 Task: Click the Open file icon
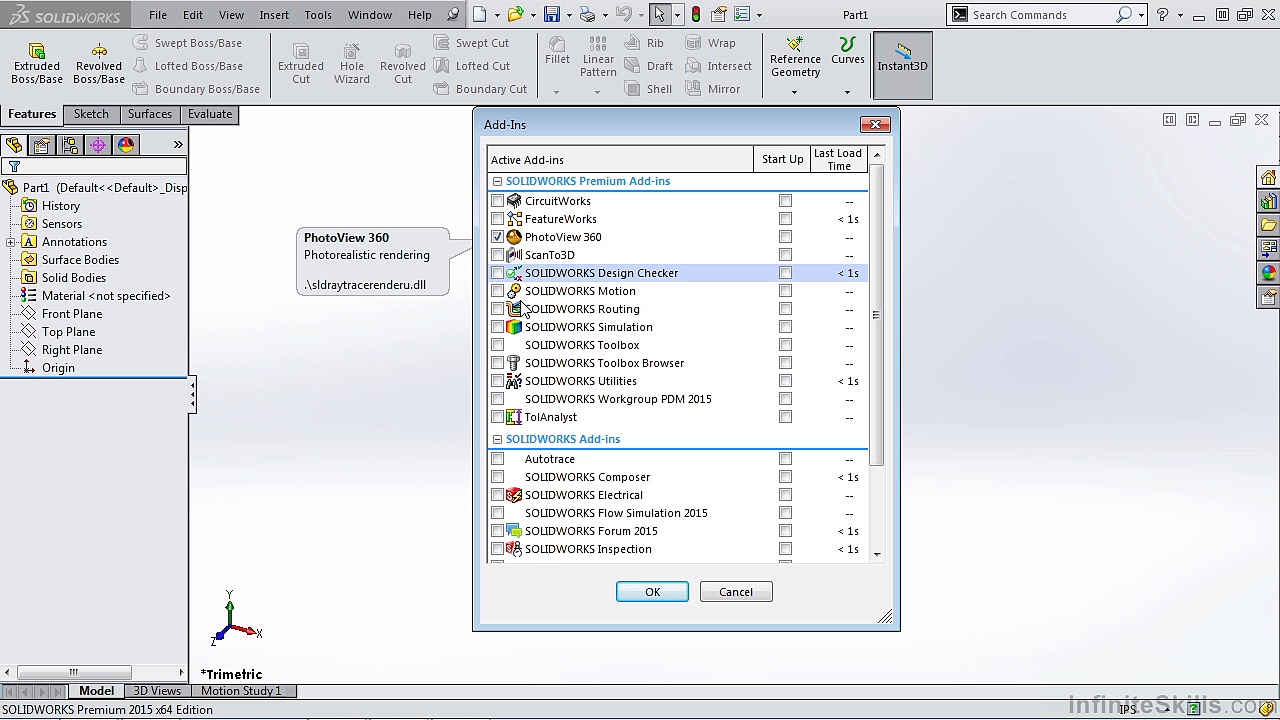click(x=515, y=14)
